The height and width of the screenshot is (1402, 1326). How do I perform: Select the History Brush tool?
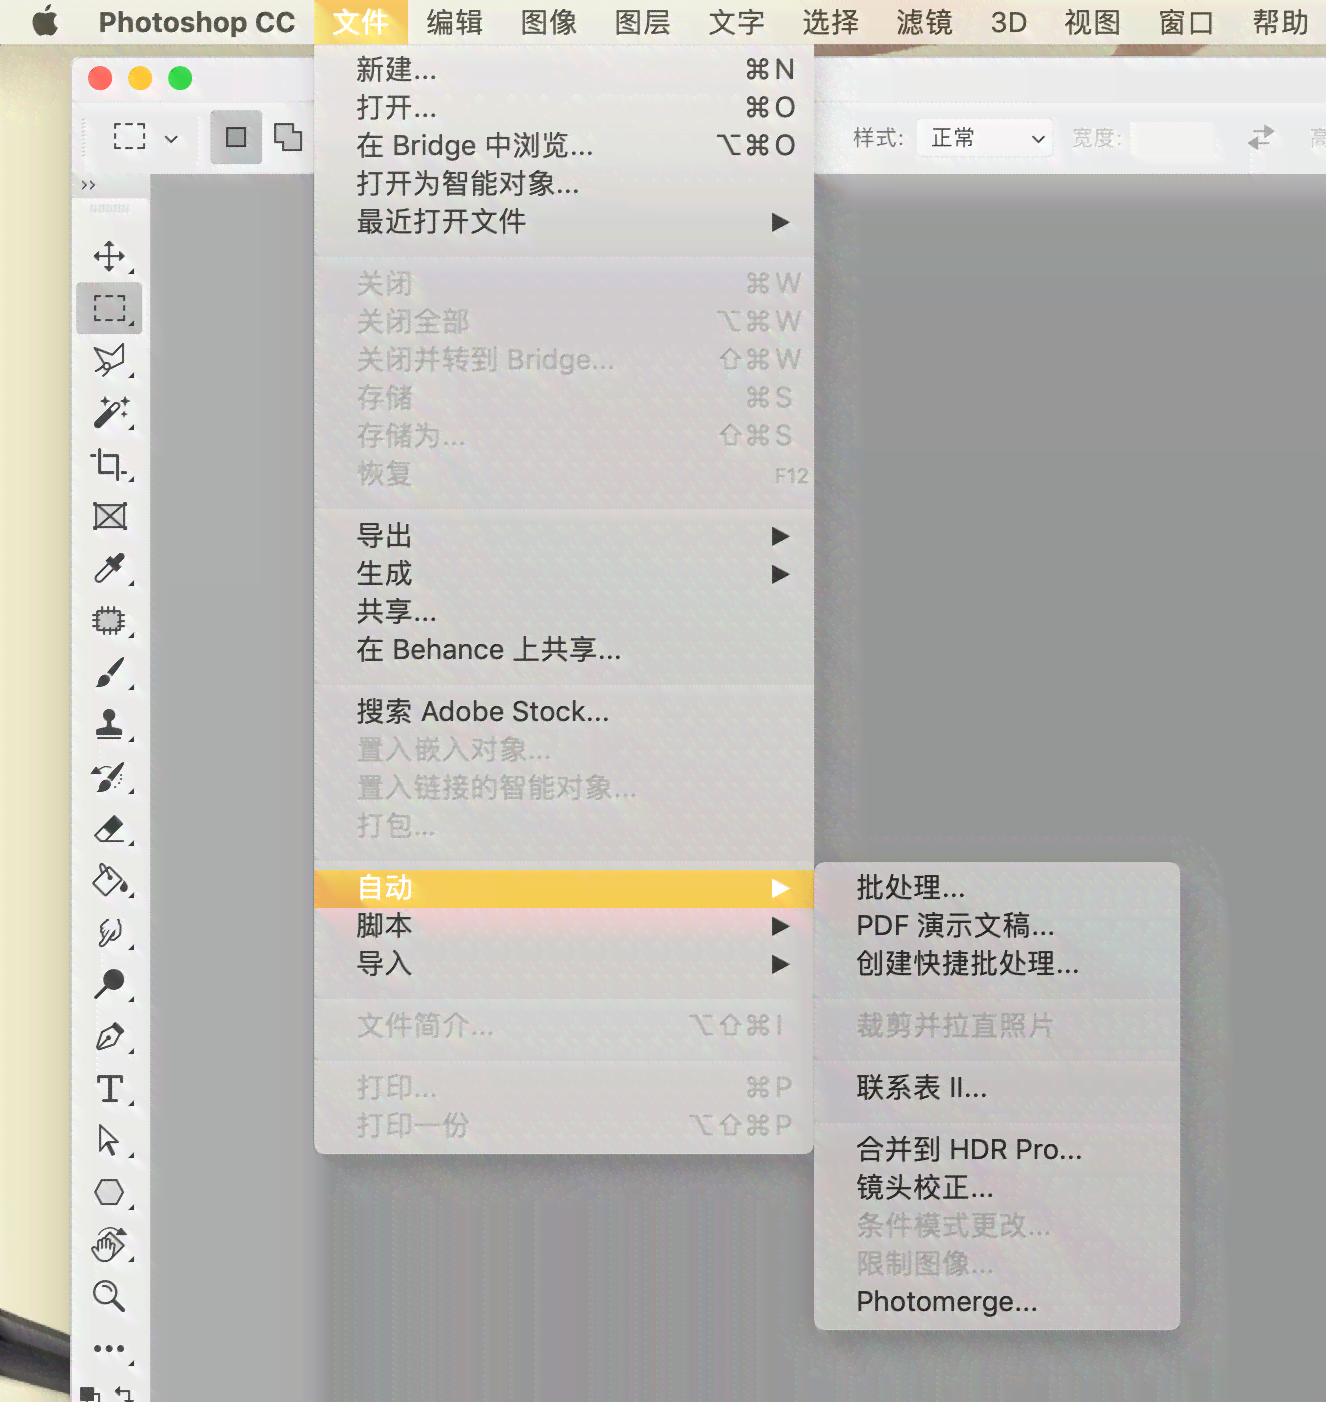point(109,776)
